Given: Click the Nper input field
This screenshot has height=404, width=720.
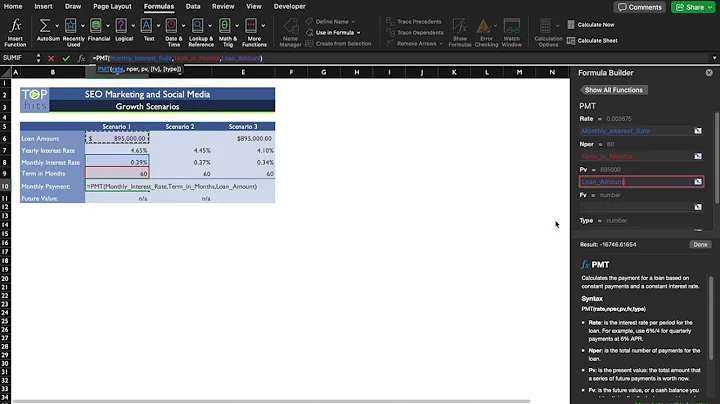Looking at the screenshot, I should click(x=636, y=156).
